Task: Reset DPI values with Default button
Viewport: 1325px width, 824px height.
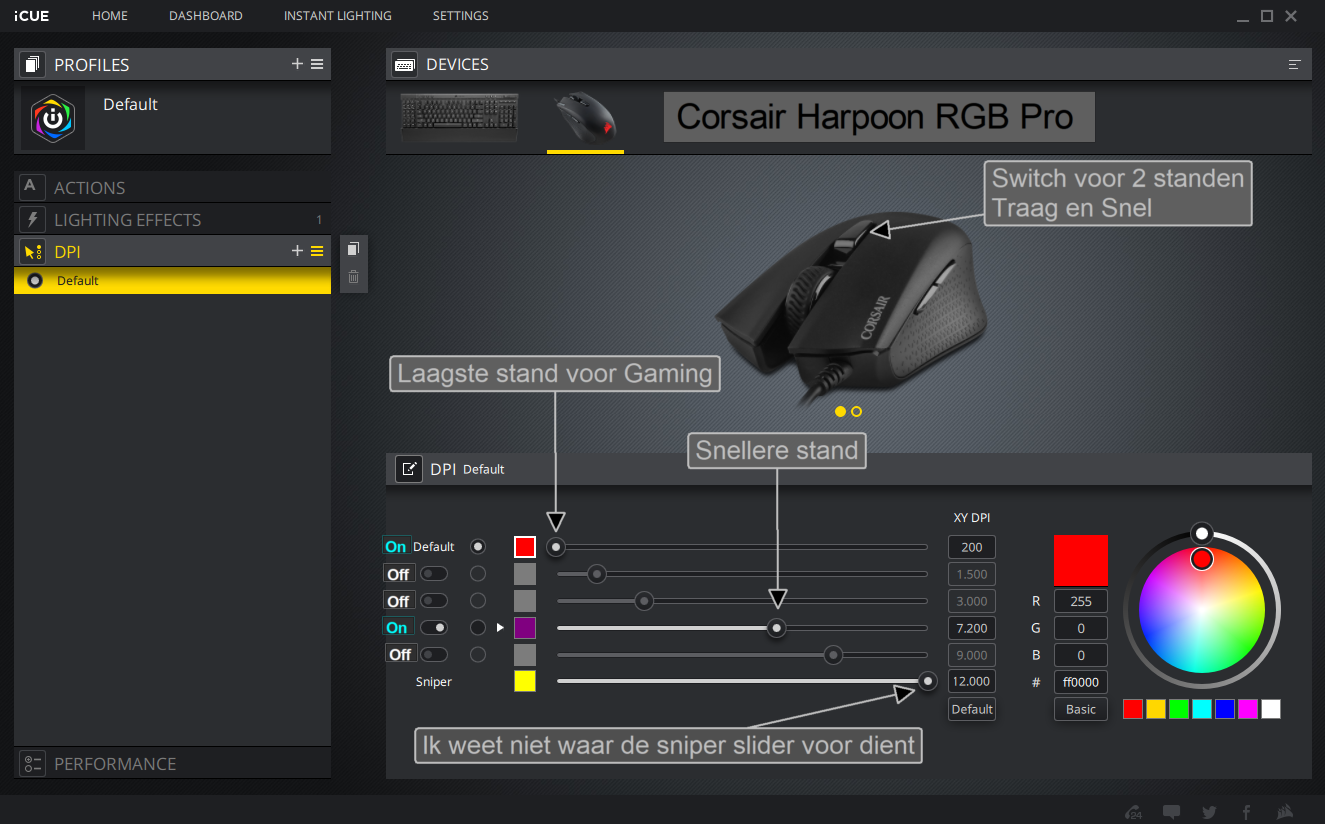Action: click(972, 709)
